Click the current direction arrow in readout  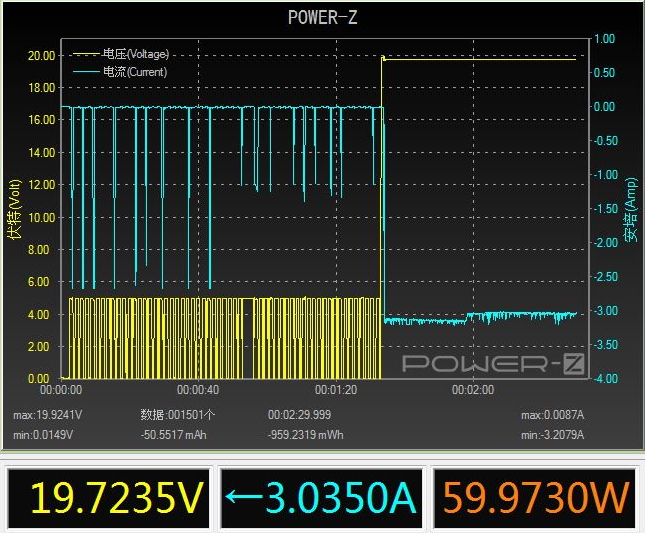coord(244,496)
